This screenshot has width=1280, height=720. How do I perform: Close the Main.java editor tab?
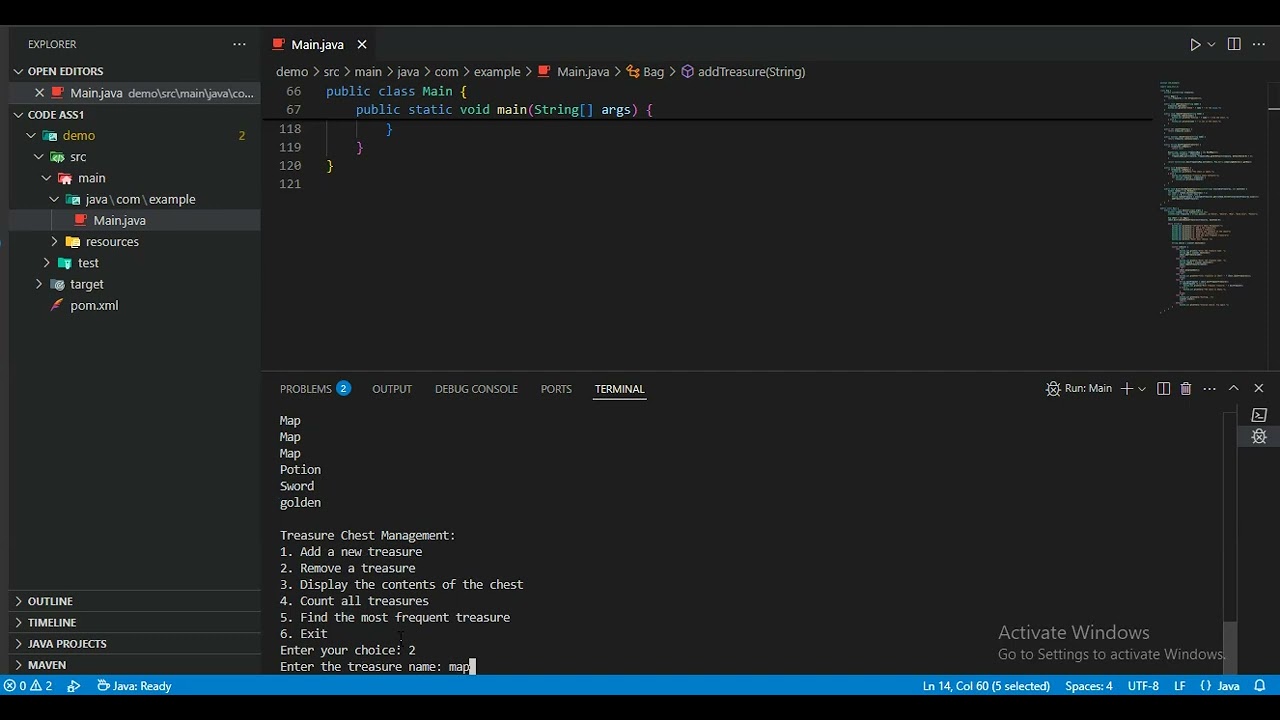tap(362, 44)
